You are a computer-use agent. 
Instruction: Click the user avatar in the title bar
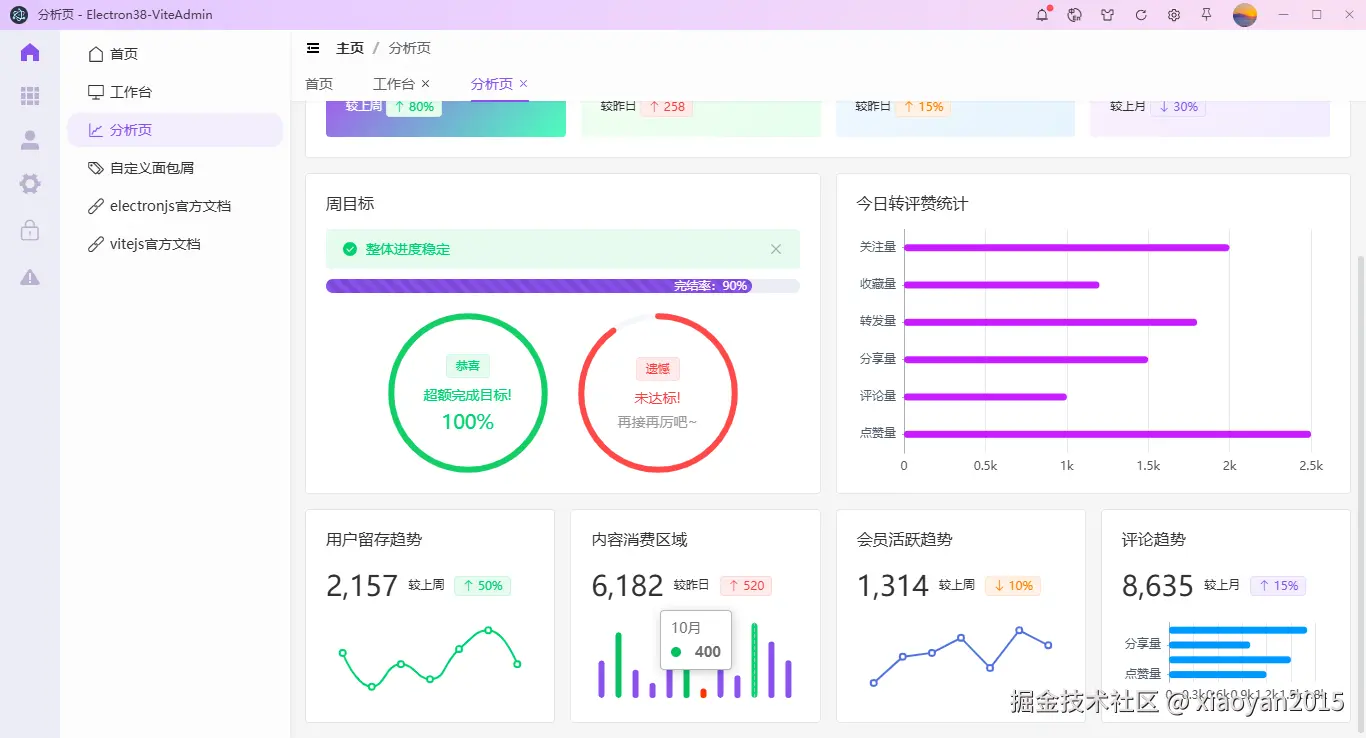tap(1244, 15)
